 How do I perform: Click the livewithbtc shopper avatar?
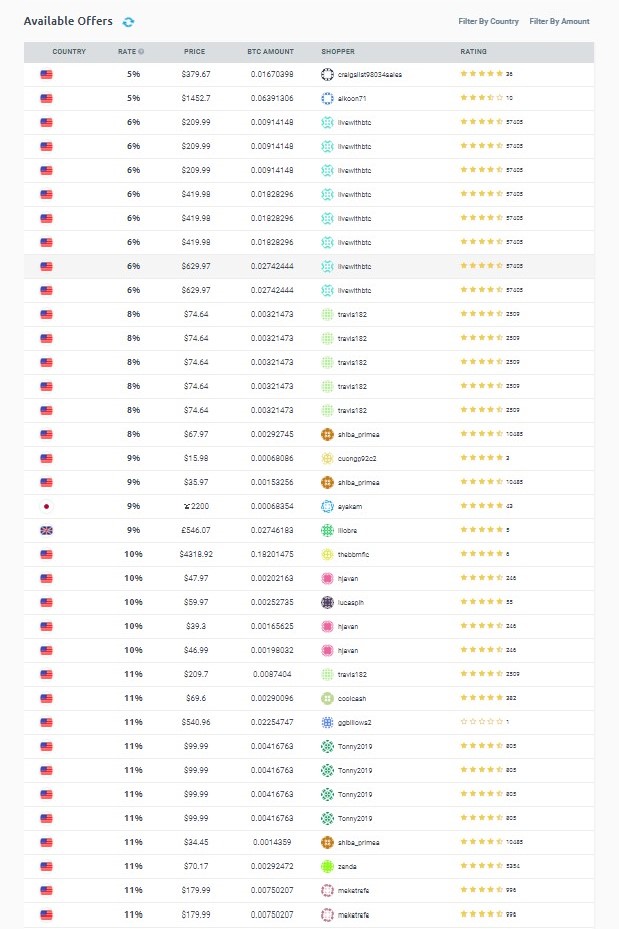click(325, 122)
